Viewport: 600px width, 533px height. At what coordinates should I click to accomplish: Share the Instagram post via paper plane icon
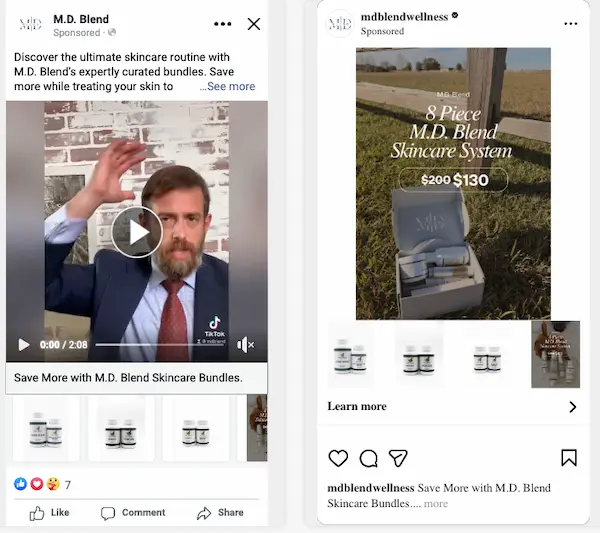point(398,458)
